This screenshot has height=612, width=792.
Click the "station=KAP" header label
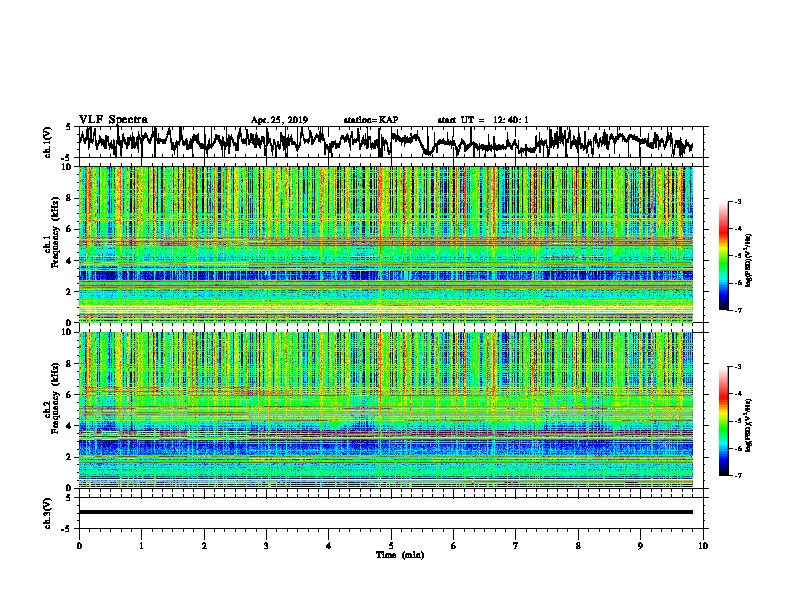(371, 120)
